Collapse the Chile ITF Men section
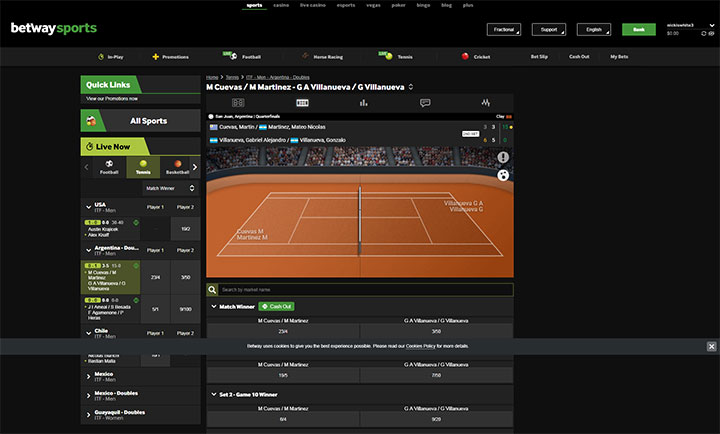This screenshot has height=434, width=720. (89, 333)
